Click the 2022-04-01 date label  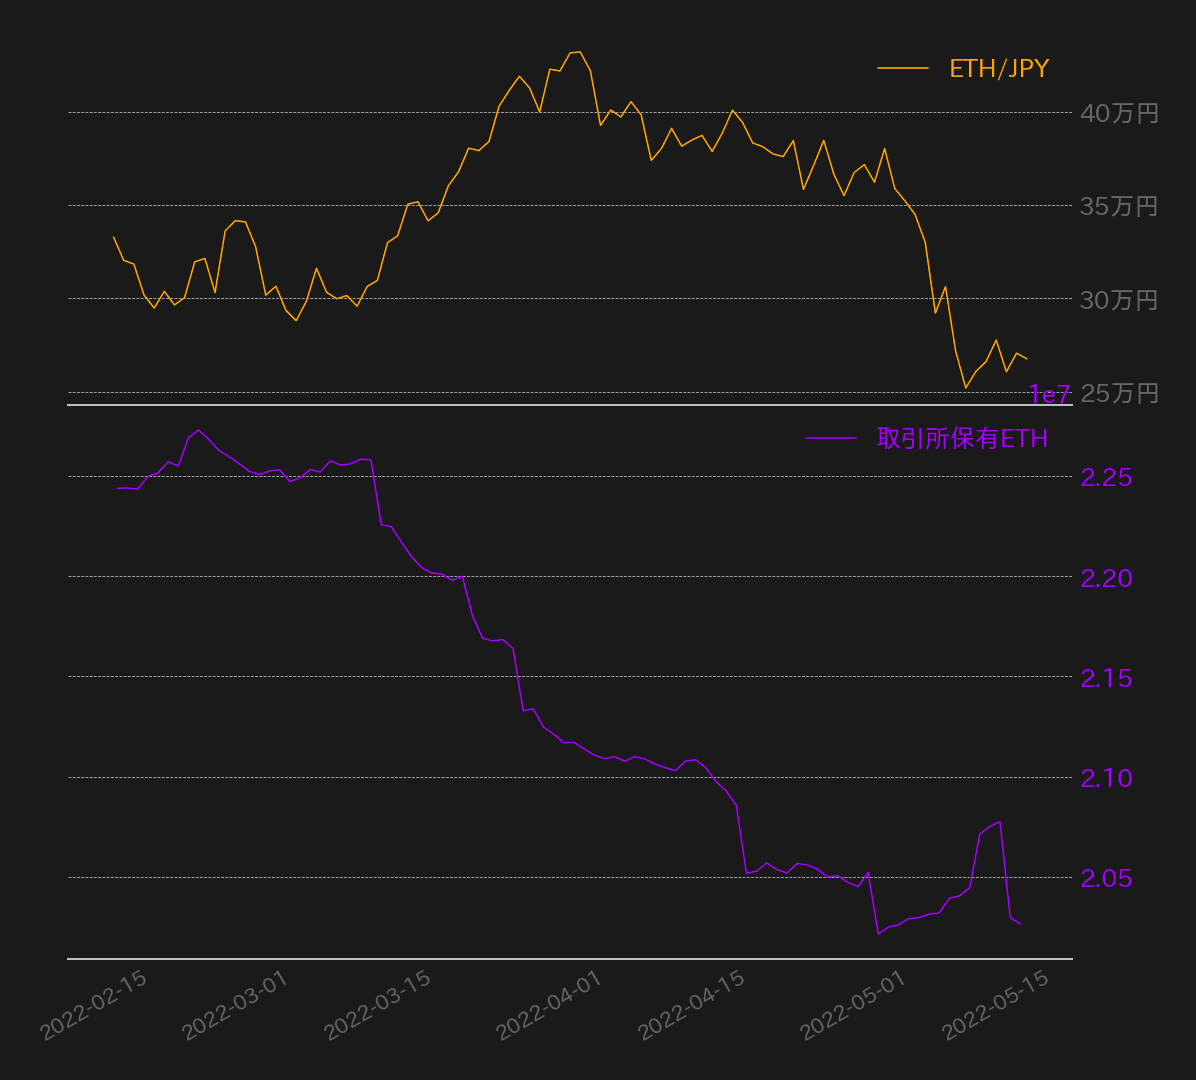[x=549, y=1005]
